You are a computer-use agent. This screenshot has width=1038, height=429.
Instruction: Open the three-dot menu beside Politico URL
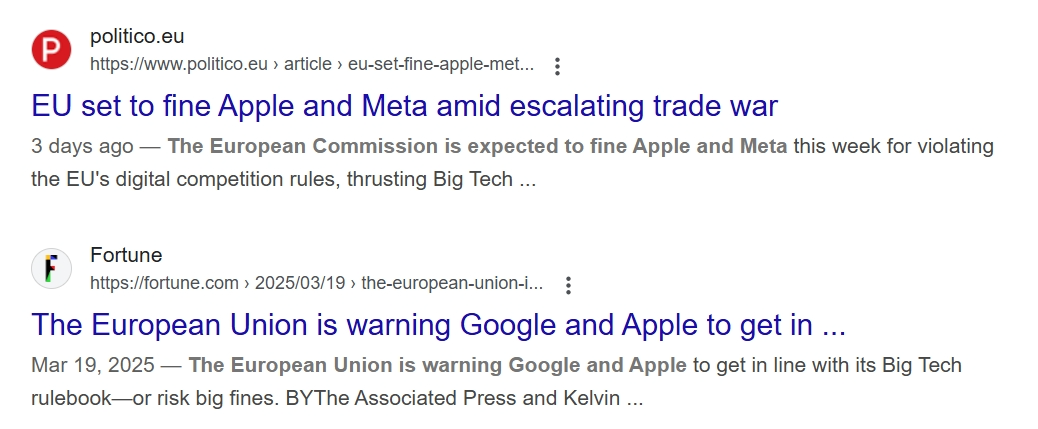557,66
